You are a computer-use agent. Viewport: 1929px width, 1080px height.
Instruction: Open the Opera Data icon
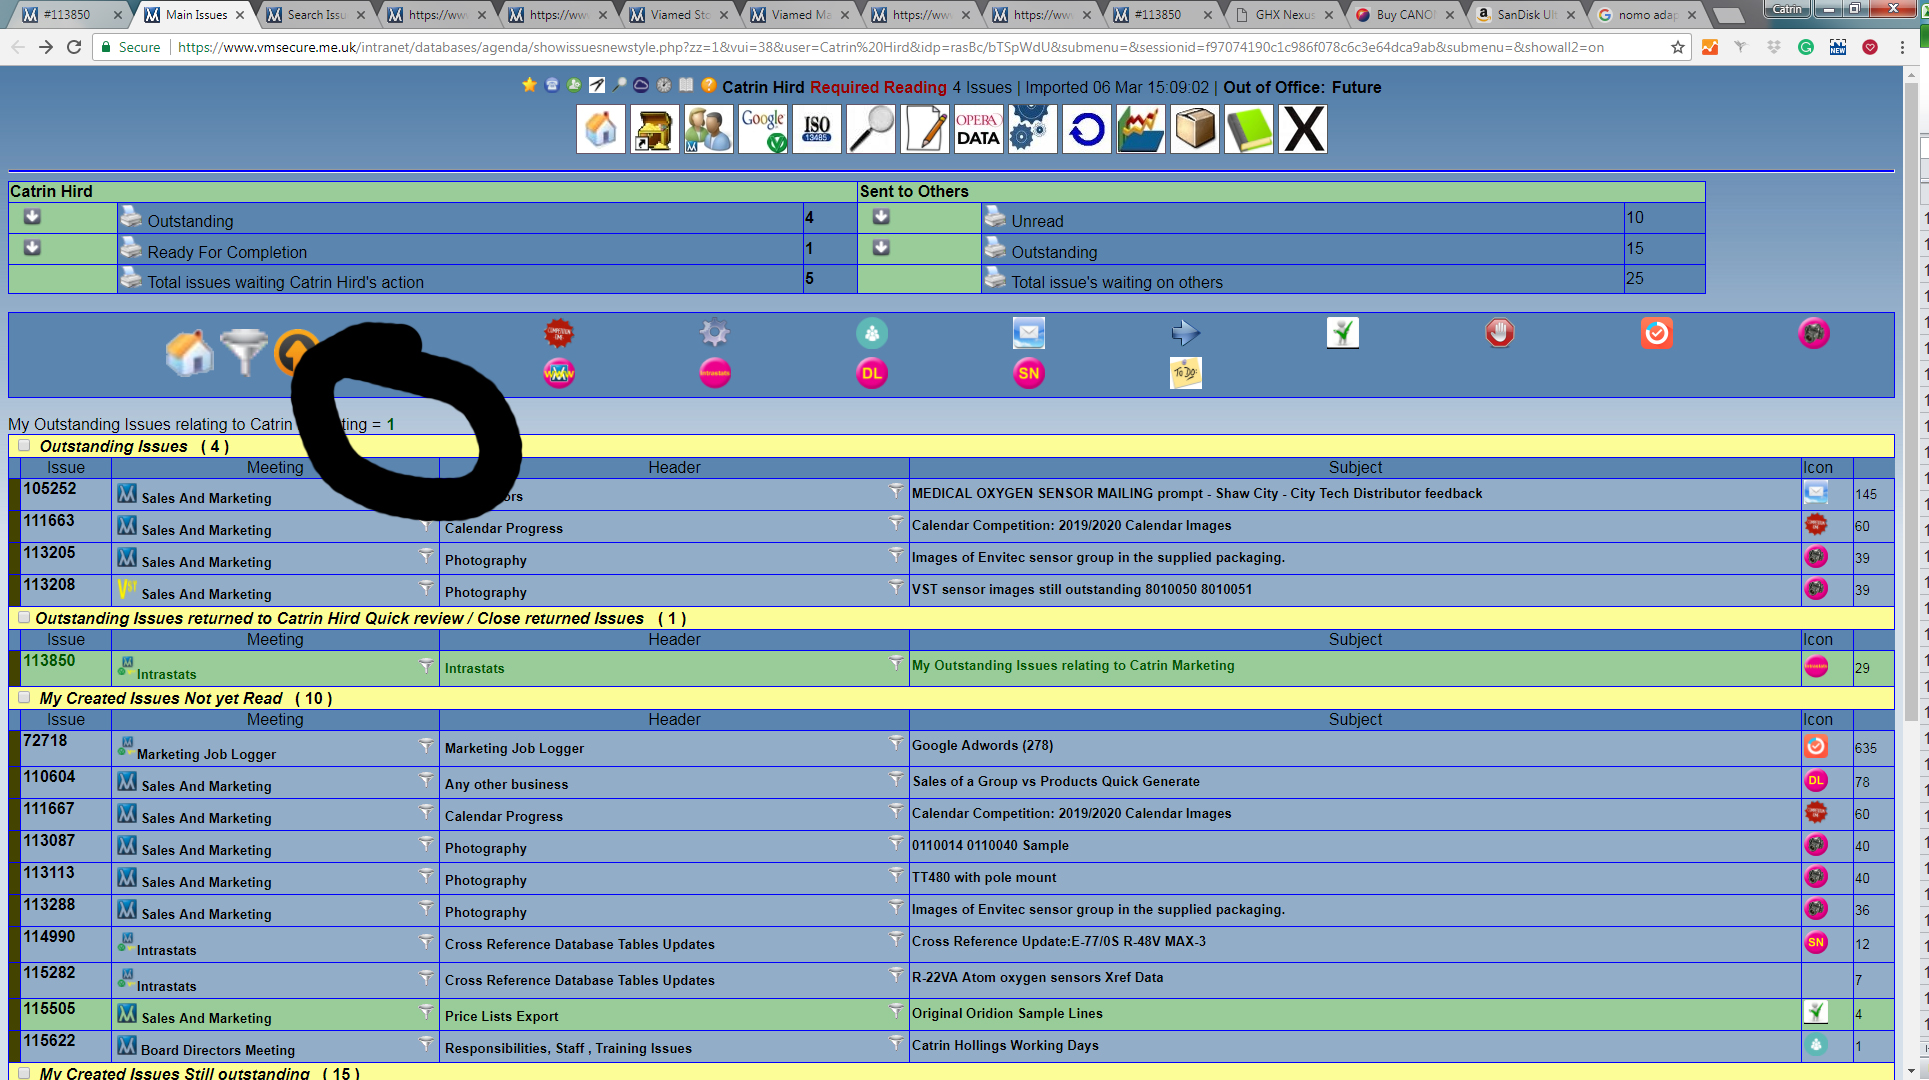pyautogui.click(x=977, y=129)
